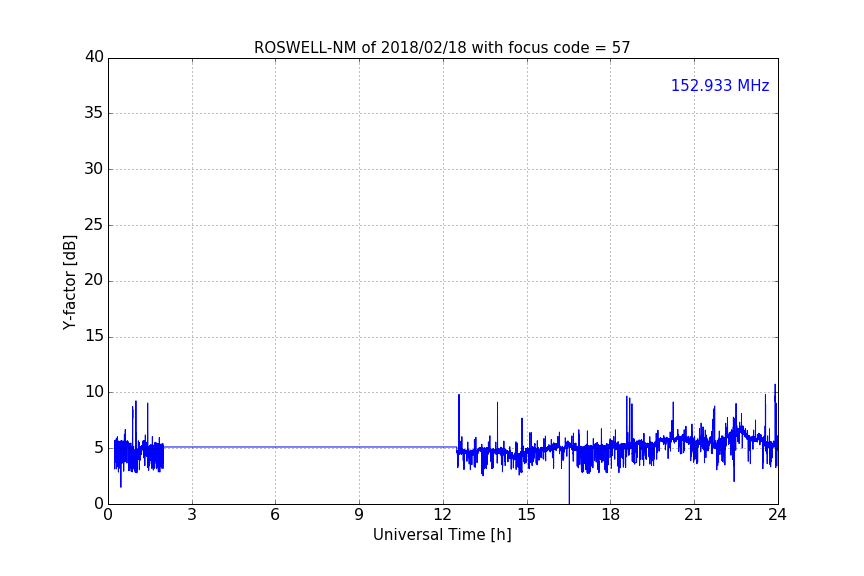The width and height of the screenshot is (864, 576).
Task: Click the blue '152.933 MHz' frequency label
Action: click(720, 85)
